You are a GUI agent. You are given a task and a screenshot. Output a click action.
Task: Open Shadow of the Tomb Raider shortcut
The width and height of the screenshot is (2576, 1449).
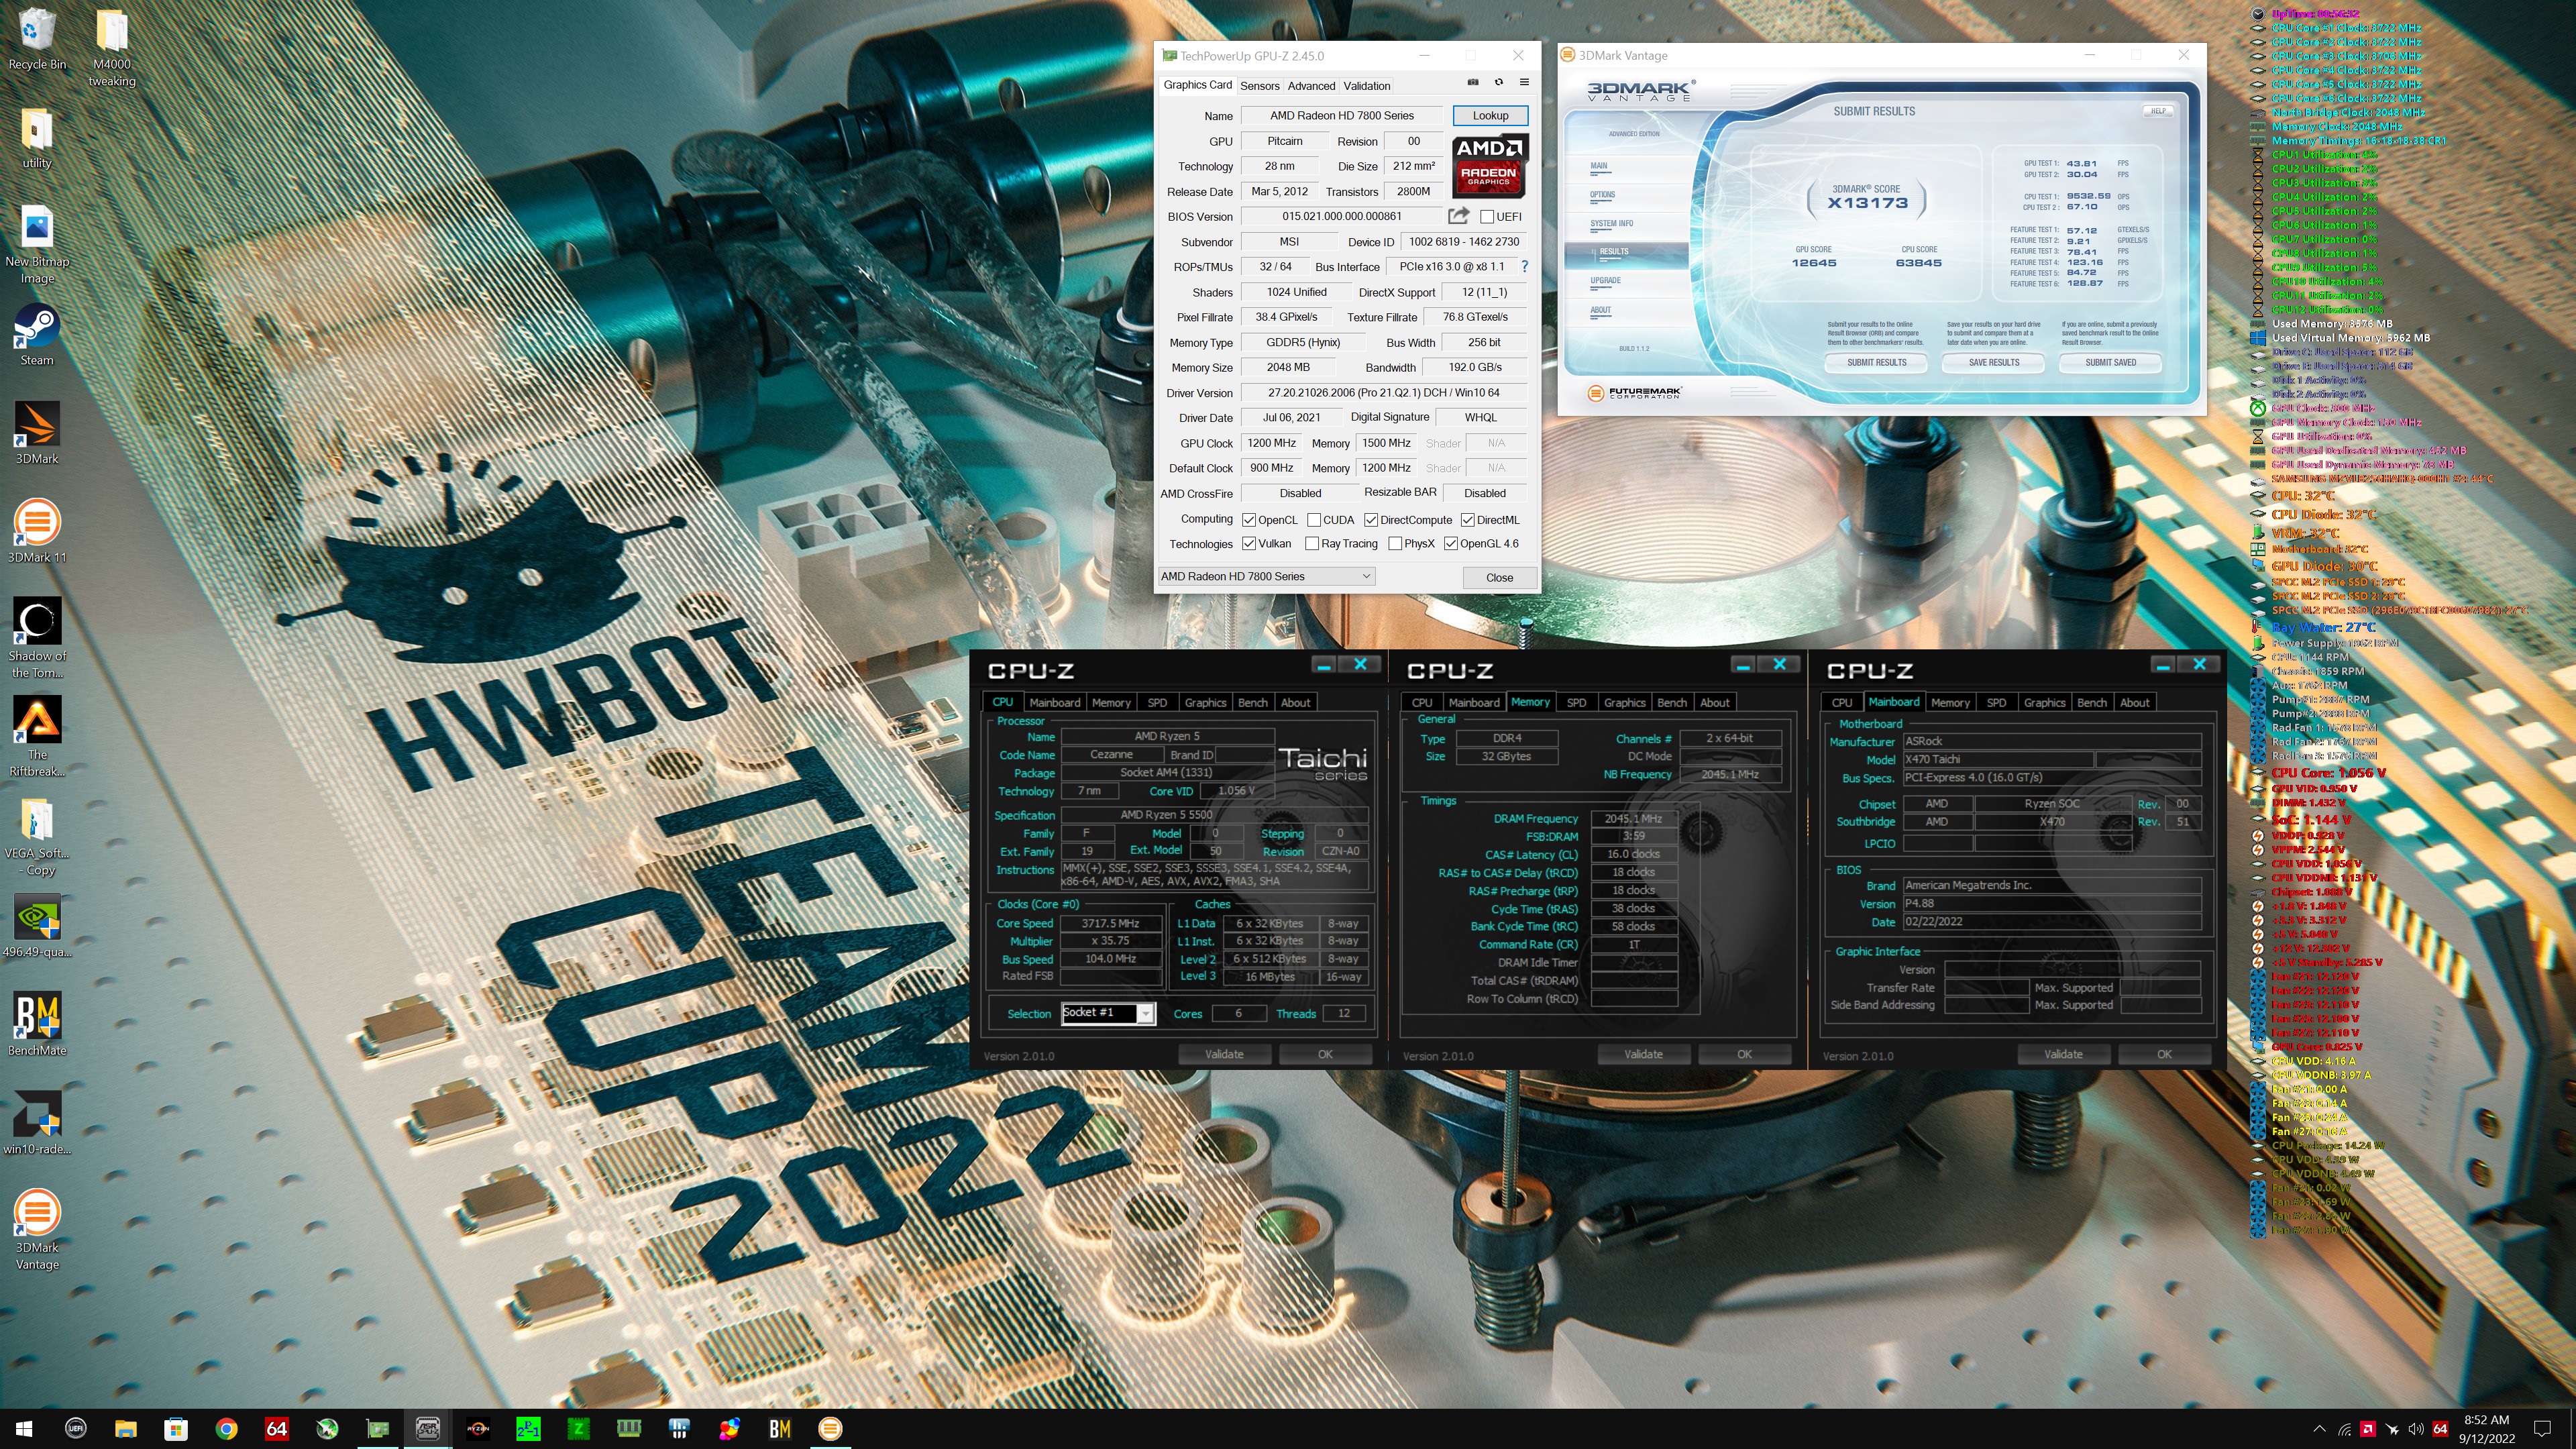click(x=37, y=638)
